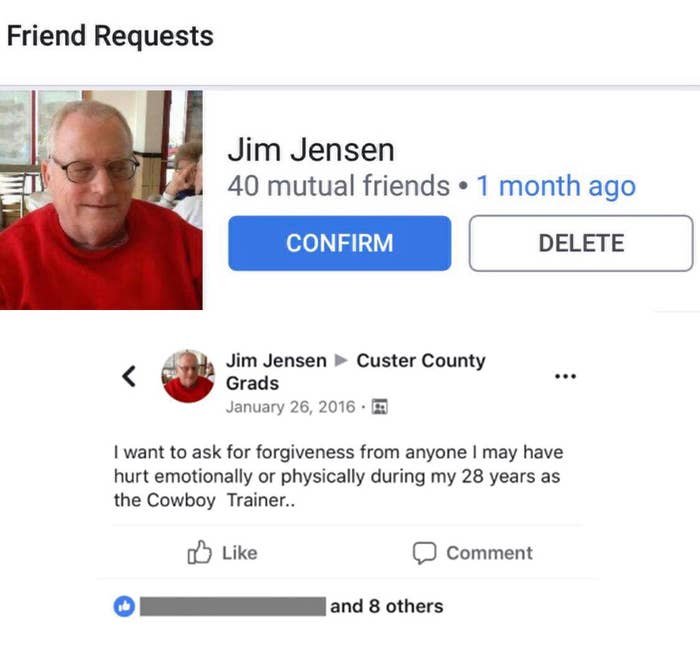Viewport: 700px width, 658px height.
Task: Select the Friend Requests header
Action: 110,36
